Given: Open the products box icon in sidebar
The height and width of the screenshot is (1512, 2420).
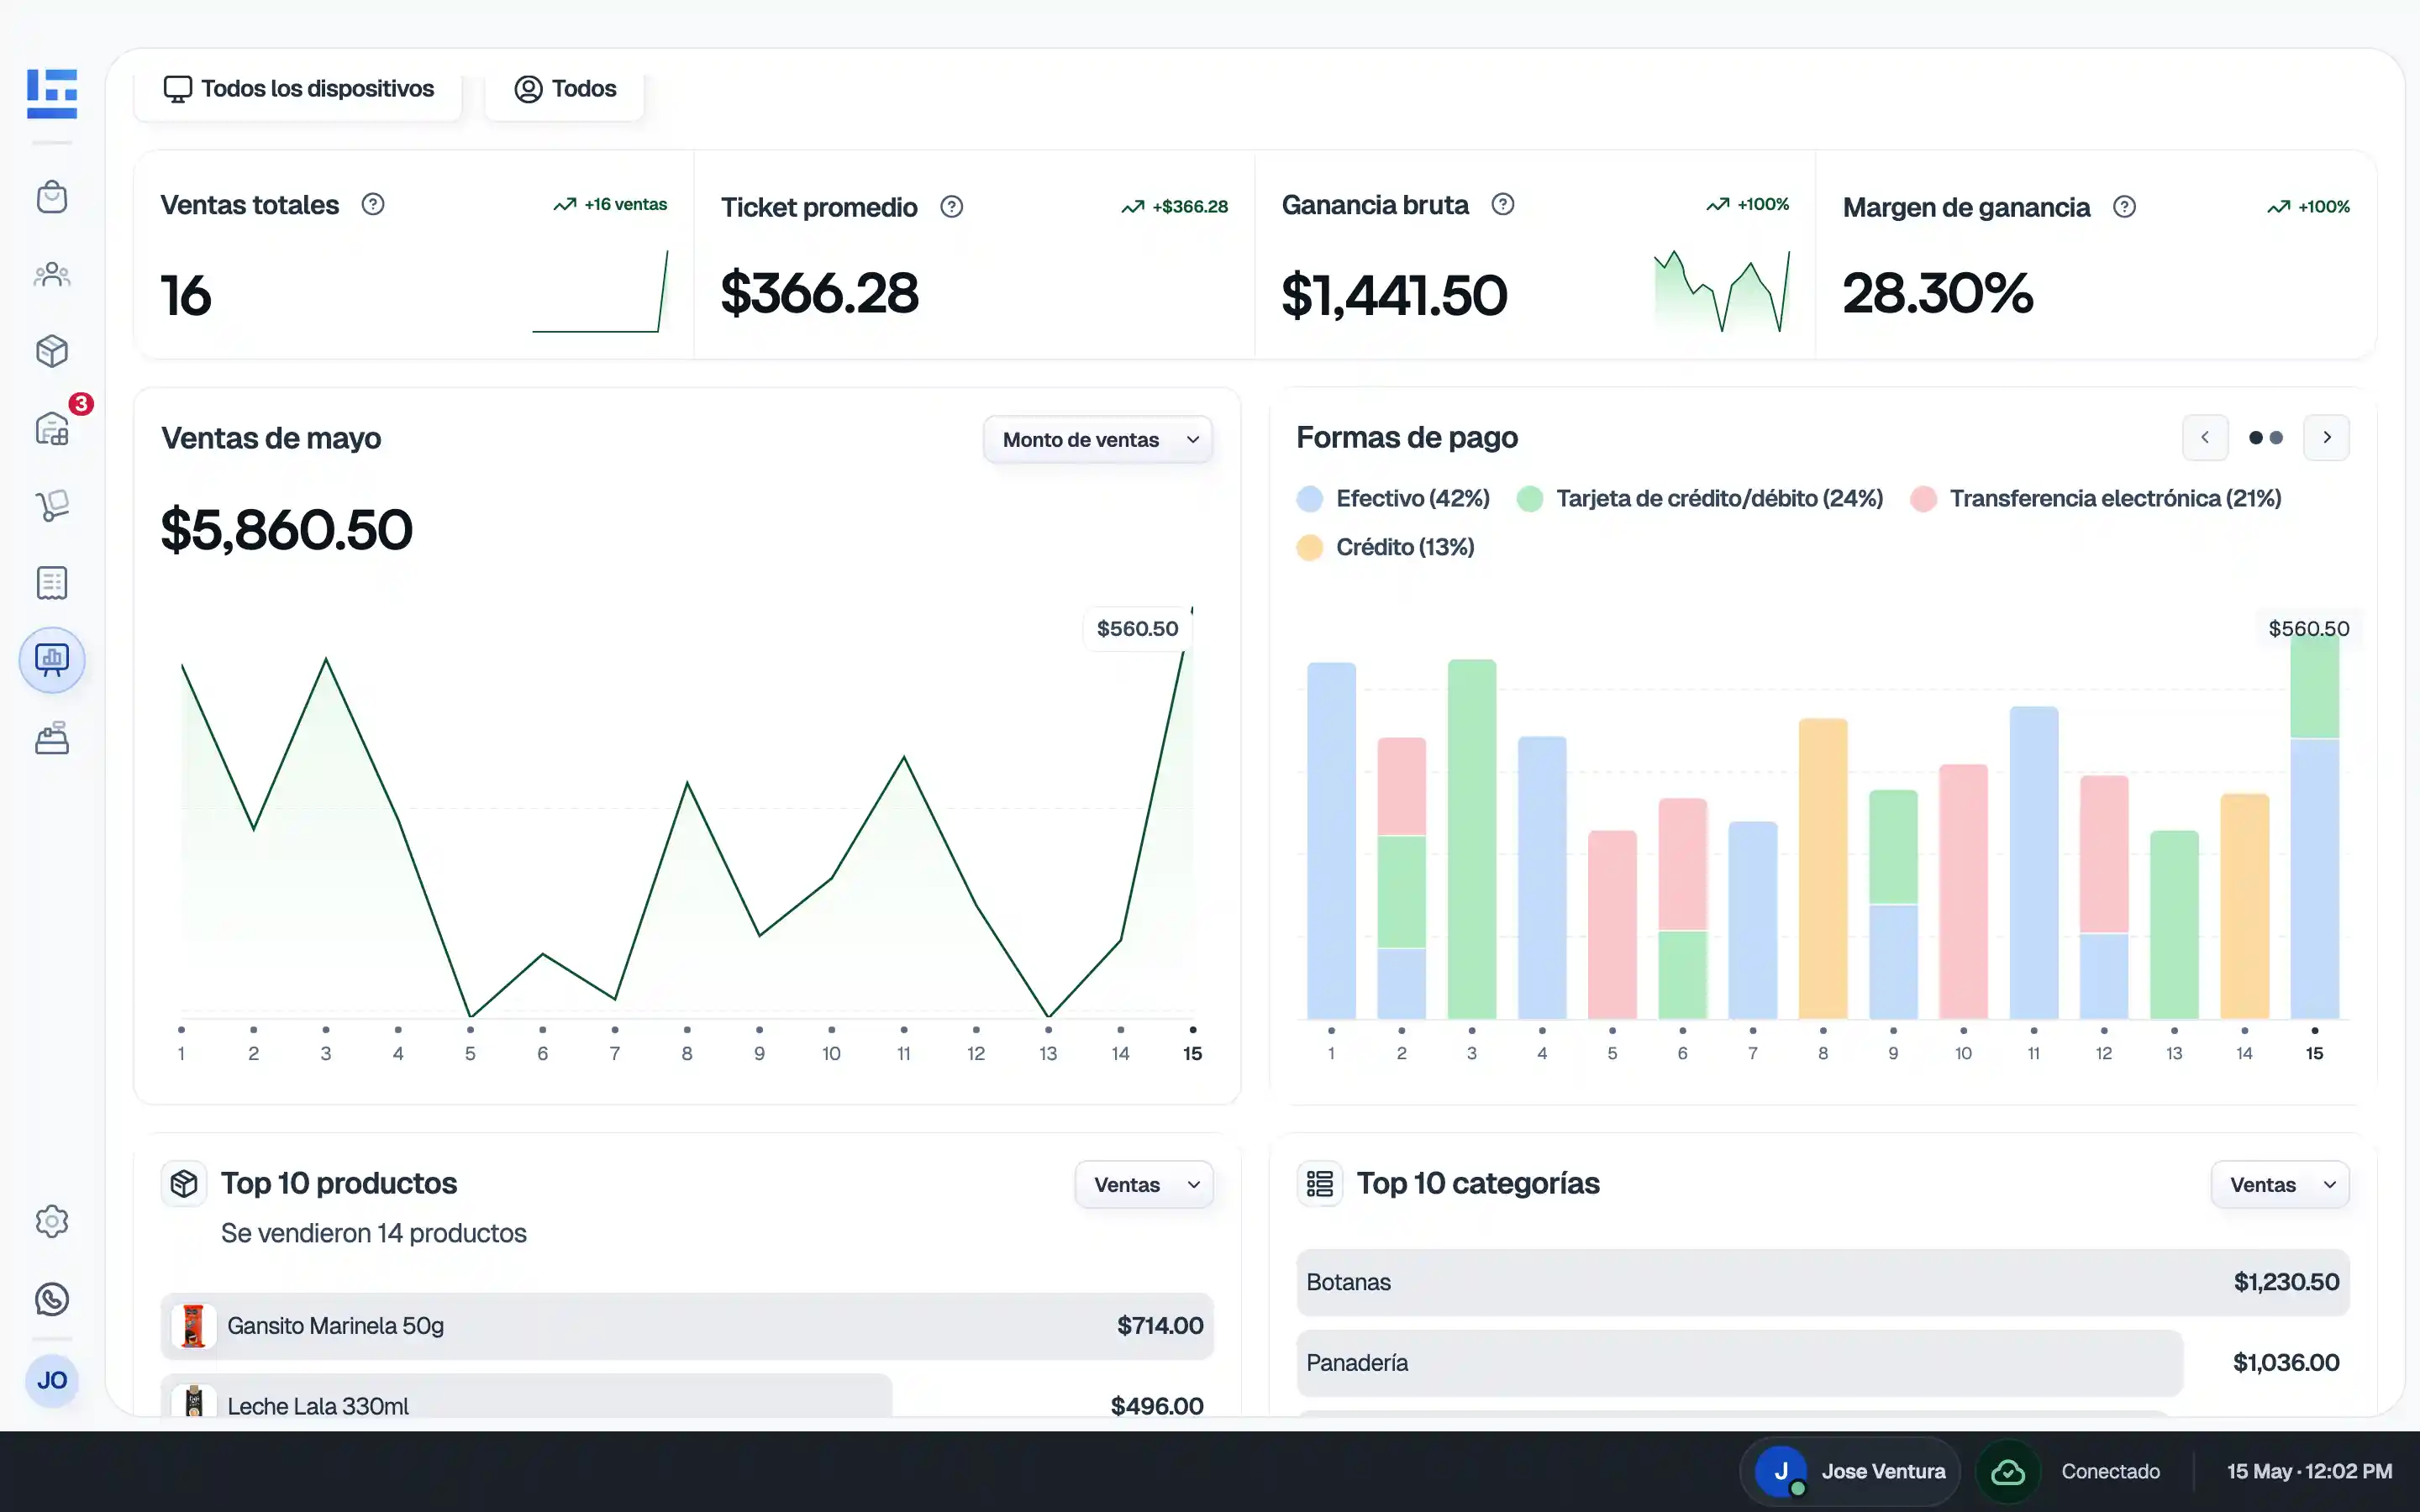Looking at the screenshot, I should (x=52, y=351).
